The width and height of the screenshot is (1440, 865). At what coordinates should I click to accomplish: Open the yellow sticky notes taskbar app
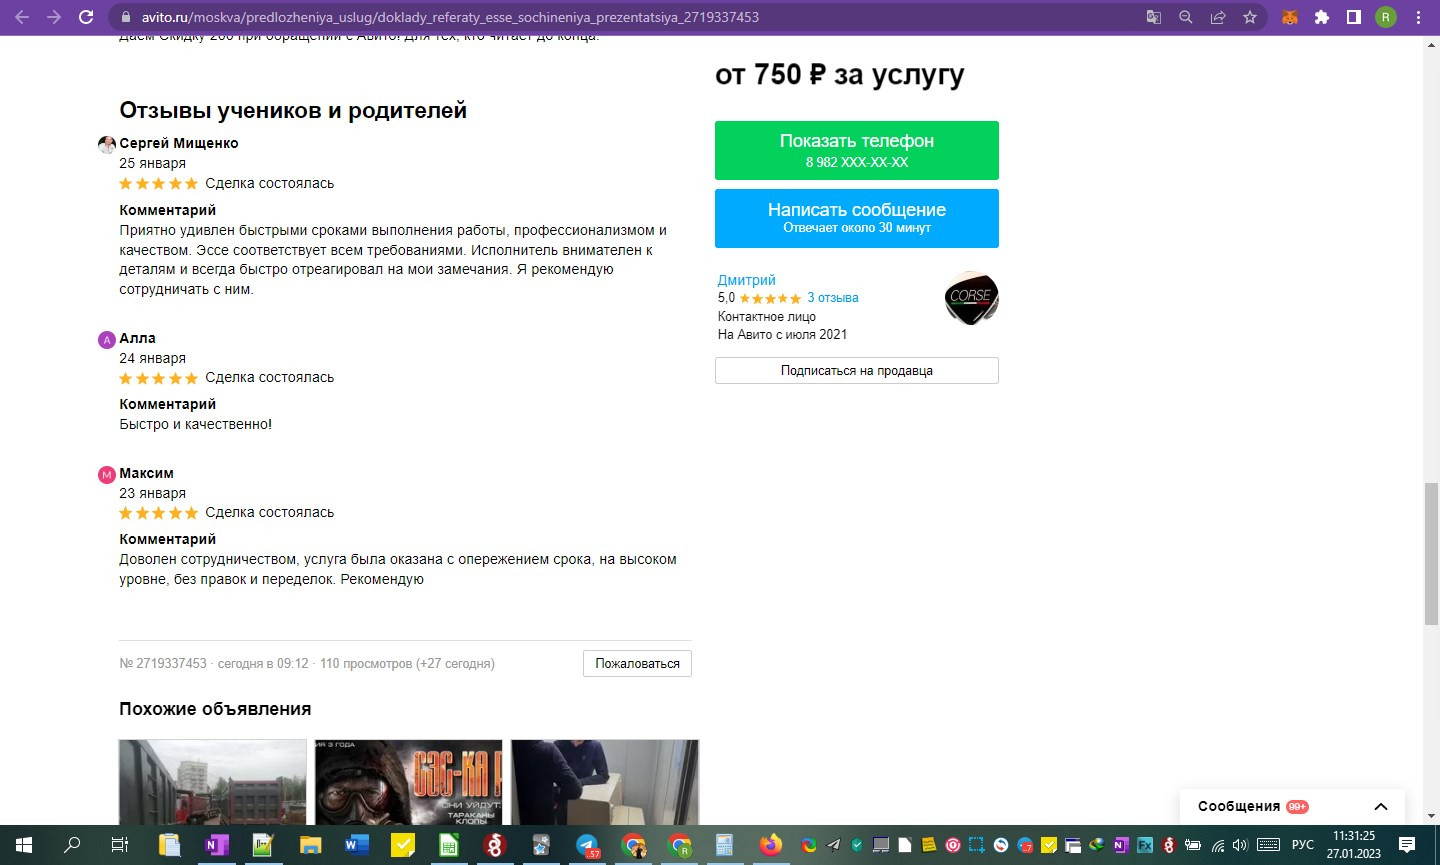pyautogui.click(x=403, y=845)
